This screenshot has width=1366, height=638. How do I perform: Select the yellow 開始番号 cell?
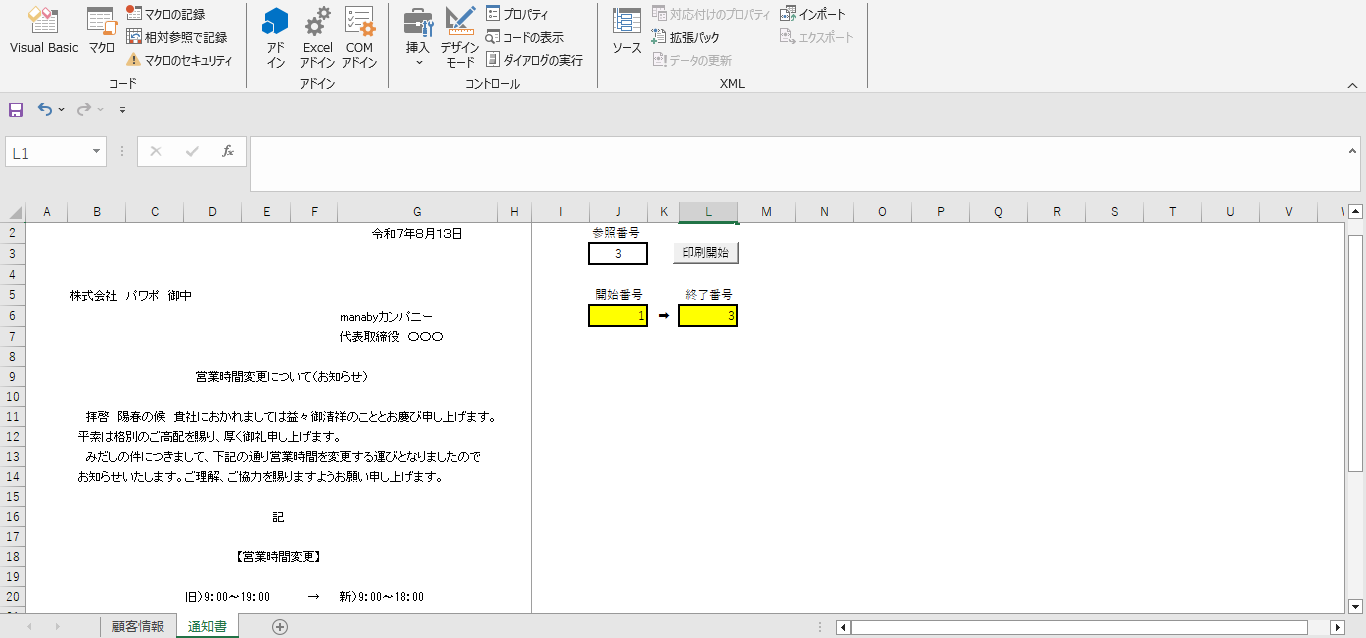click(x=618, y=316)
